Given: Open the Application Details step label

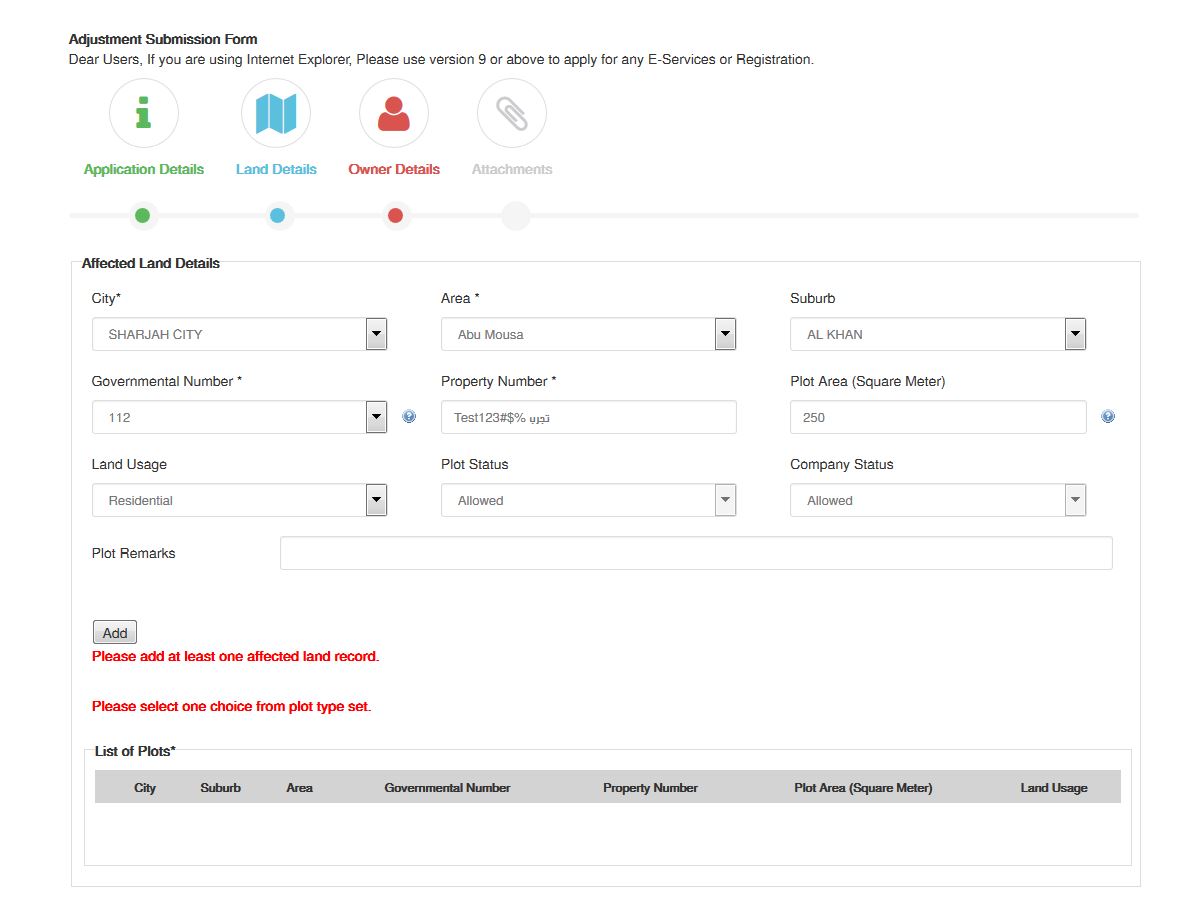Looking at the screenshot, I should click(144, 169).
